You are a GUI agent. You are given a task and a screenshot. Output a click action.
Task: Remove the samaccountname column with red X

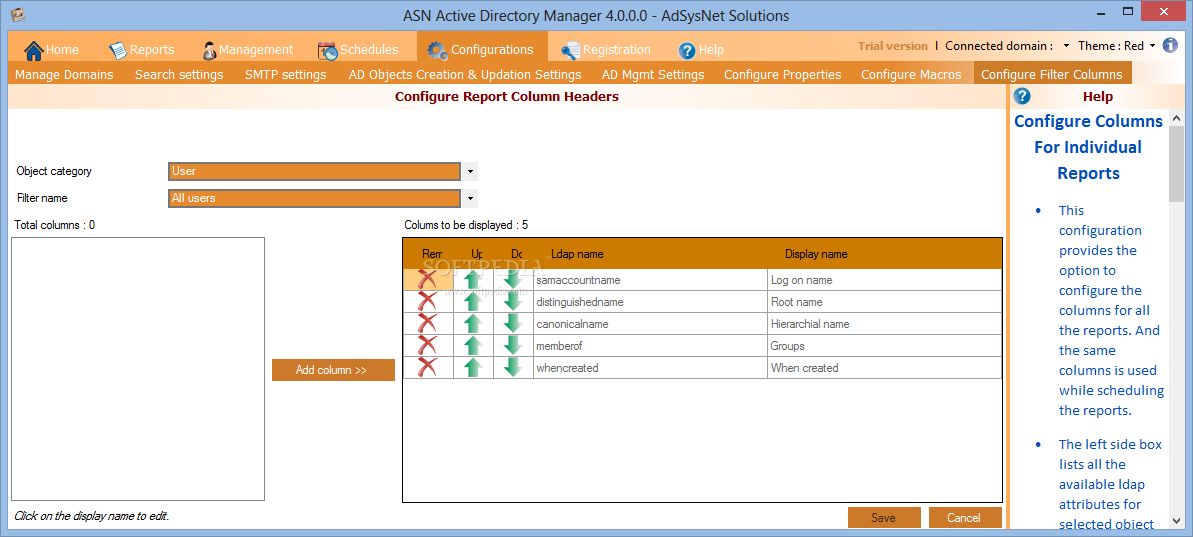428,280
